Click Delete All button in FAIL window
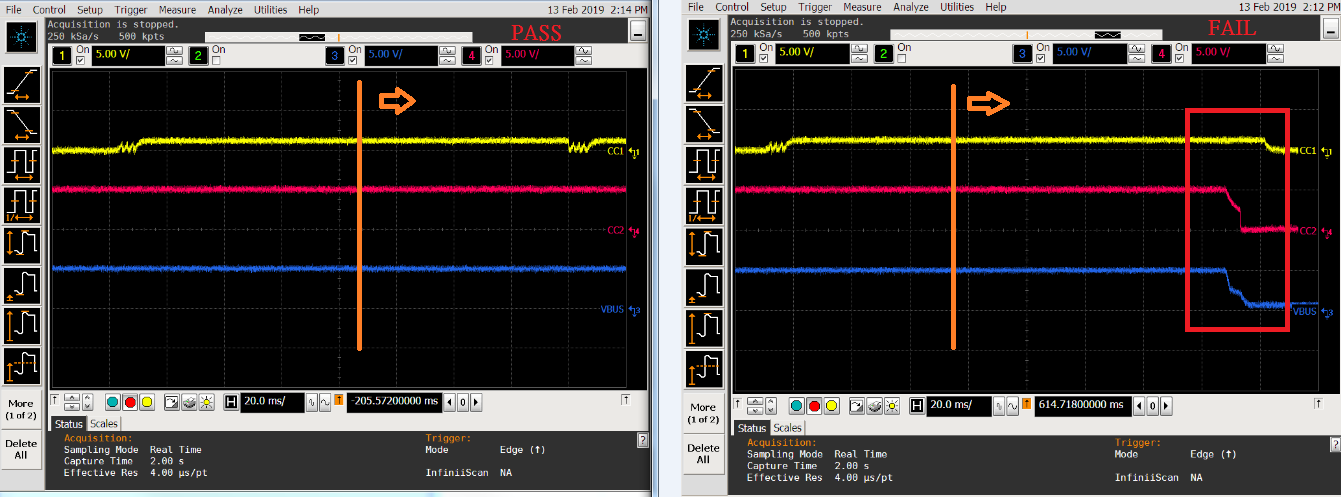The height and width of the screenshot is (497, 1341). pos(703,453)
